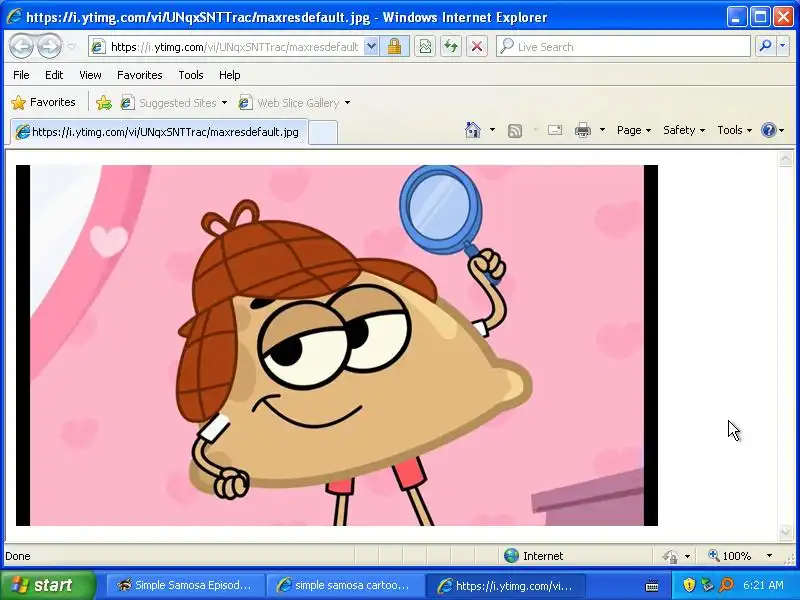Open recent pages dropdown beside Forward button
Viewport: 800px width, 600px height.
point(71,46)
